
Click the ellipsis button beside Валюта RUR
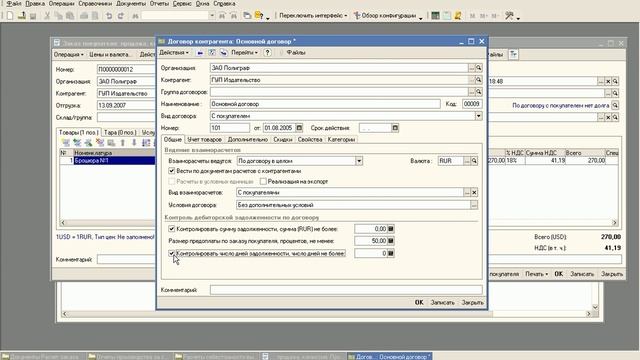[467, 161]
